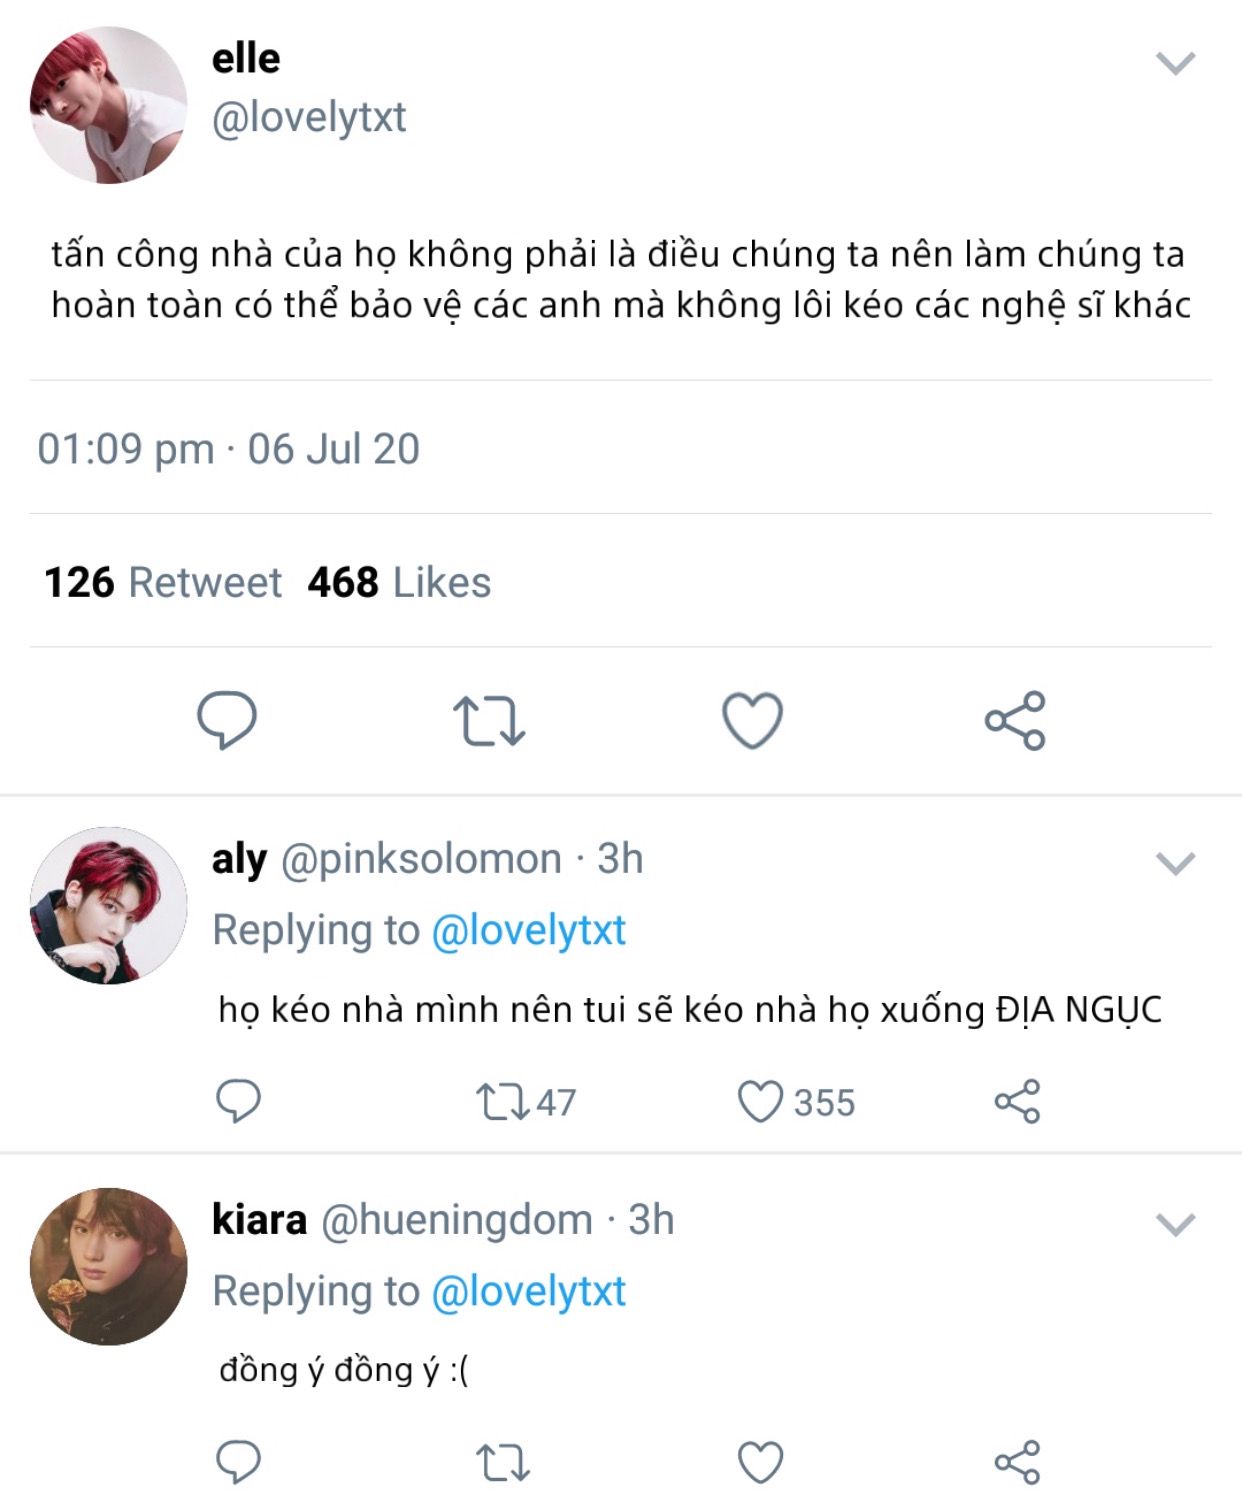Share elle's main tweet

(1015, 720)
